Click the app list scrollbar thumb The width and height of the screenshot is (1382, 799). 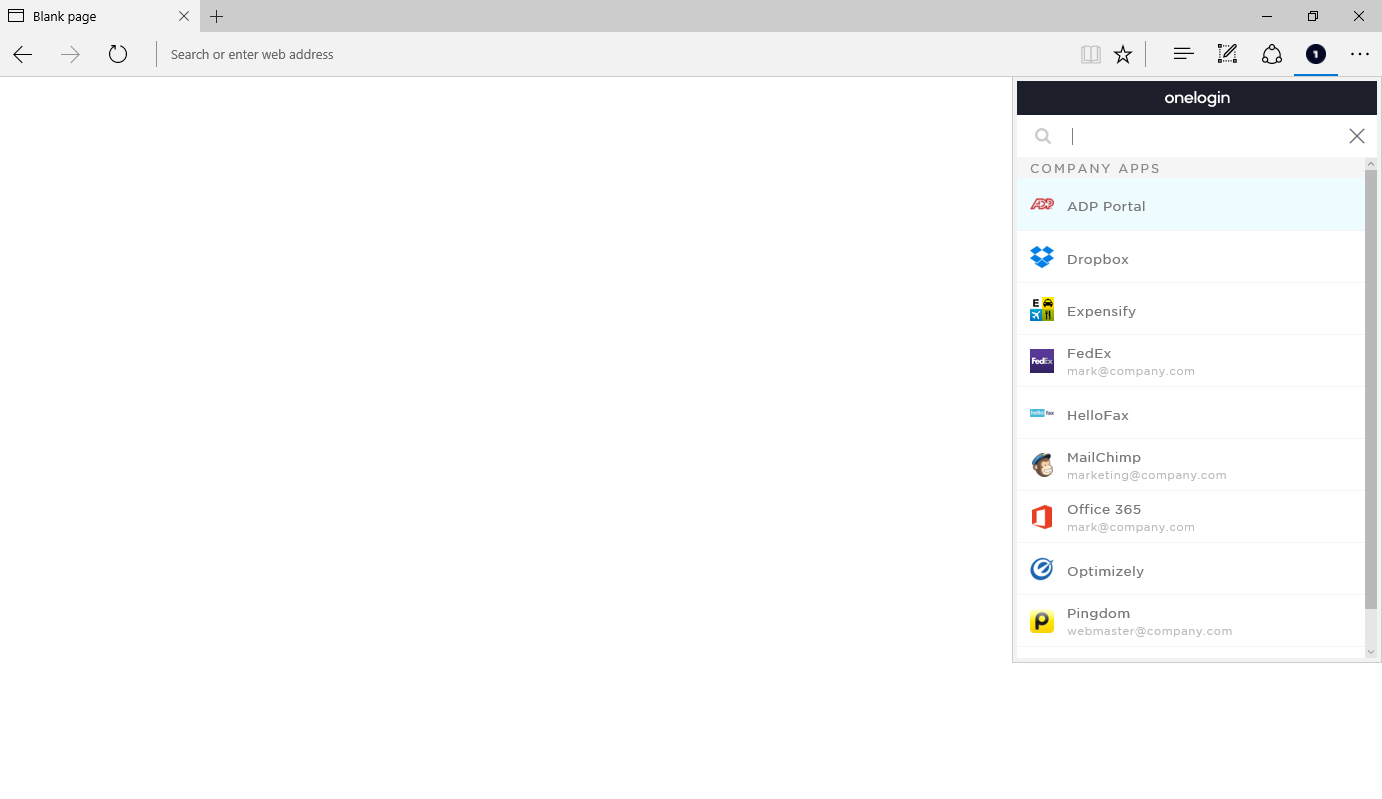(1371, 389)
